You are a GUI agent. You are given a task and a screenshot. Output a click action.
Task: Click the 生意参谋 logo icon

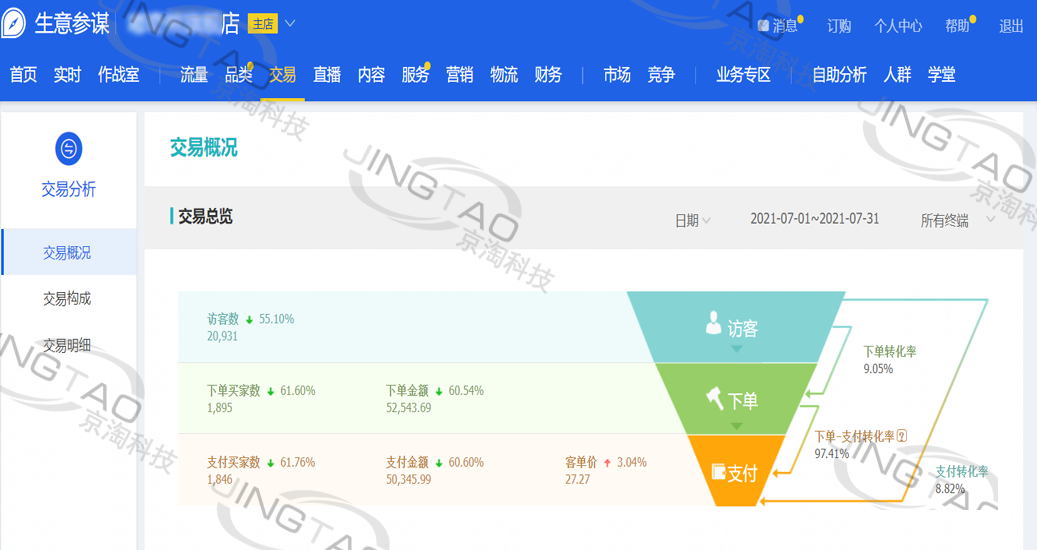(x=14, y=24)
